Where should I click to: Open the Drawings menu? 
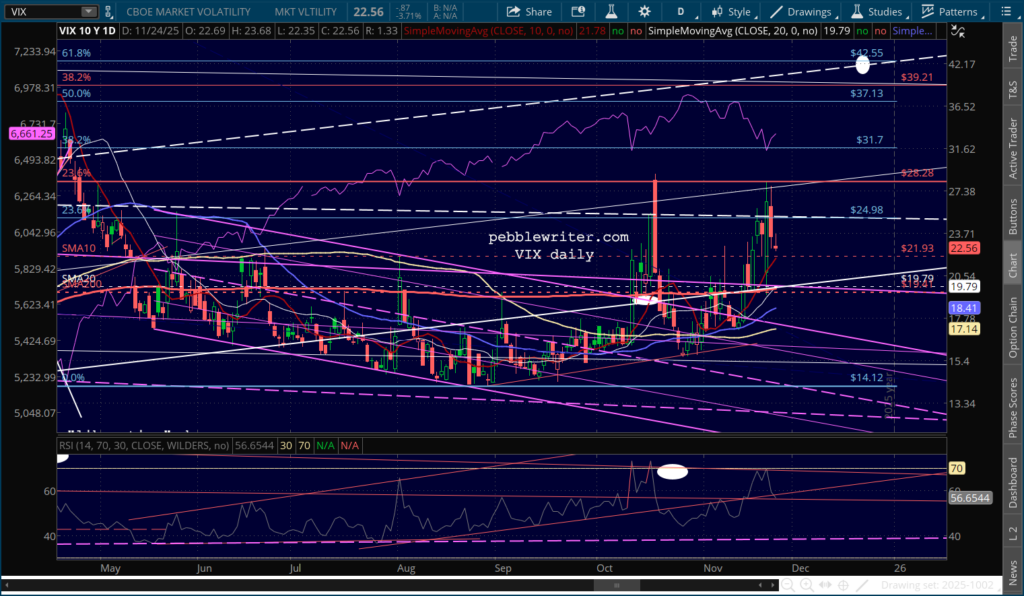point(802,12)
